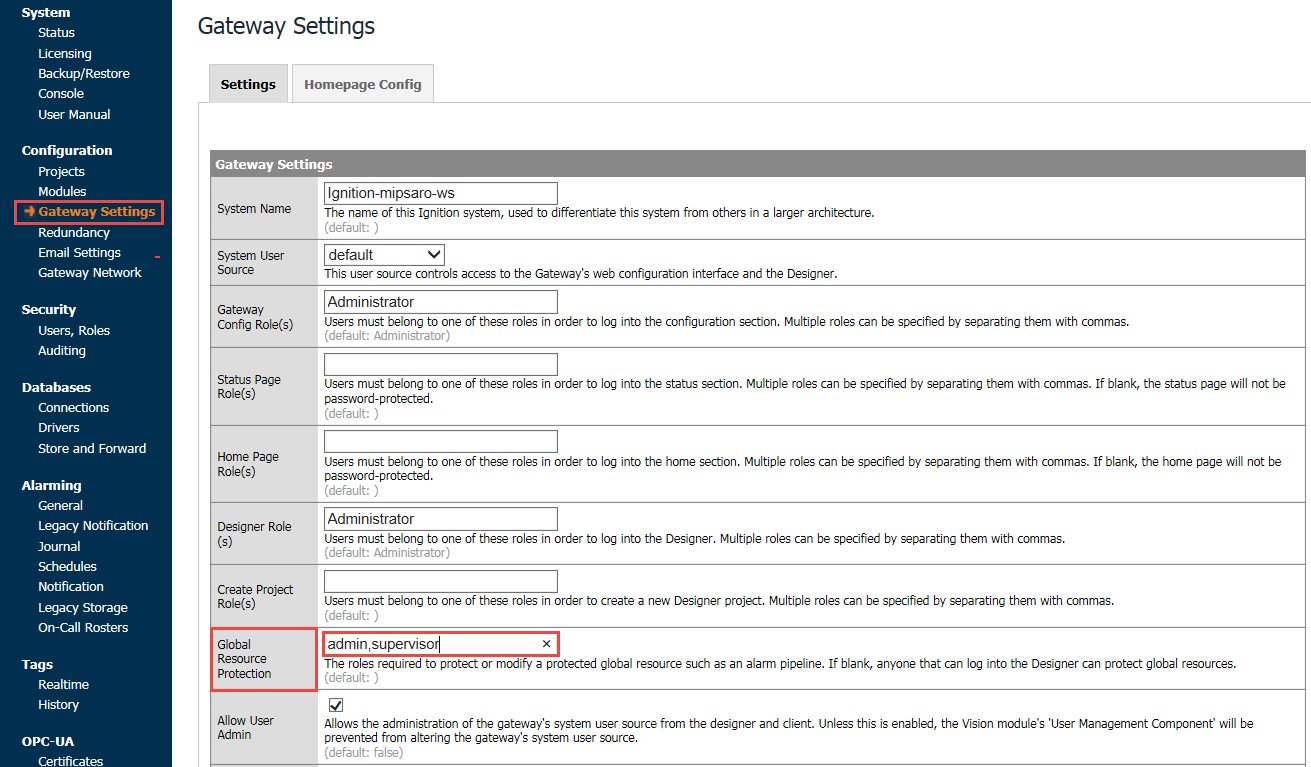This screenshot has width=1311, height=767.
Task: Open the Licensing page
Action: pyautogui.click(x=65, y=53)
